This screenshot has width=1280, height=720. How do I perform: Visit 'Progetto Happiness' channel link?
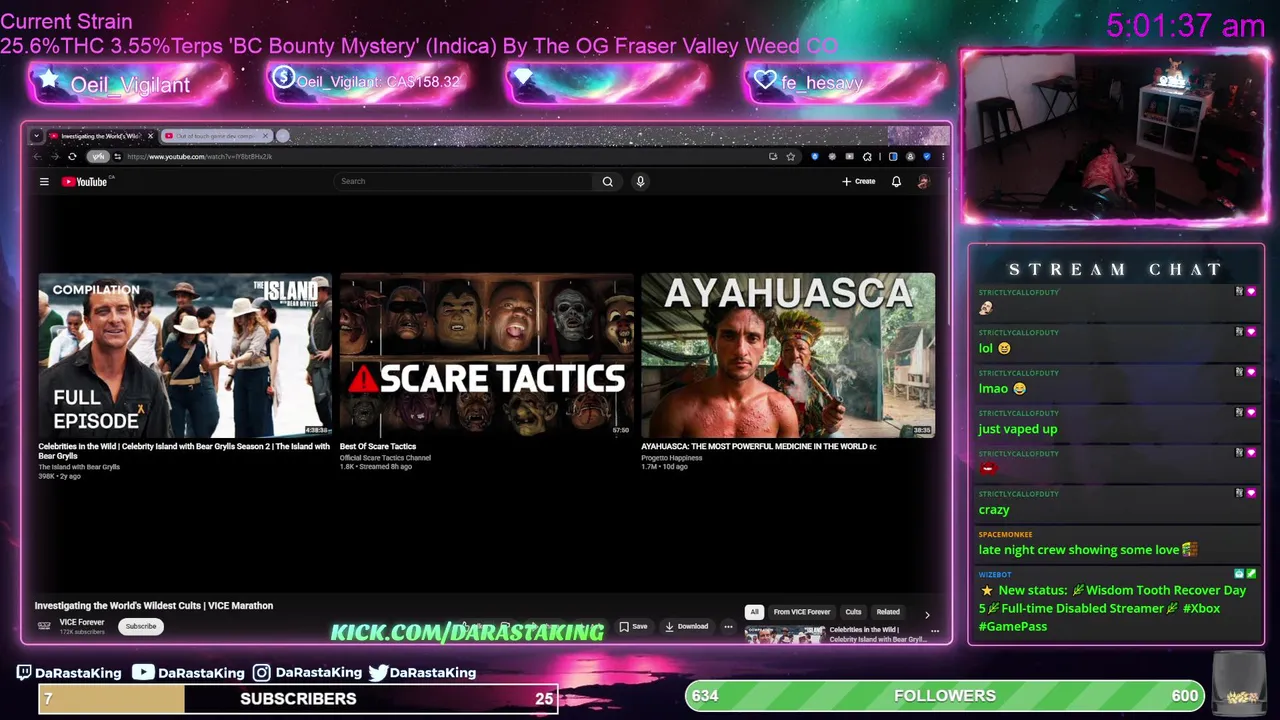(672, 458)
